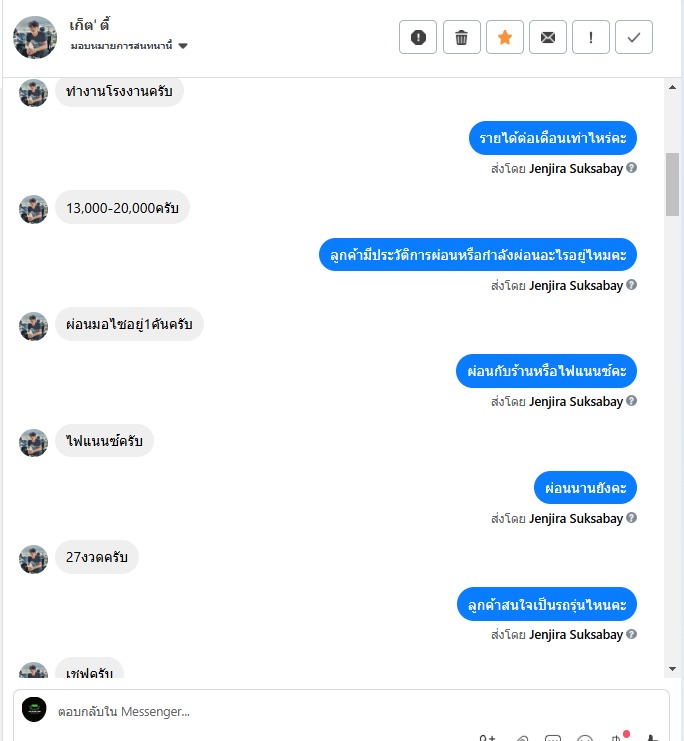This screenshot has height=741, width=684.
Task: Click the sender name Jenjira Suksabay under income question
Action: (x=576, y=168)
